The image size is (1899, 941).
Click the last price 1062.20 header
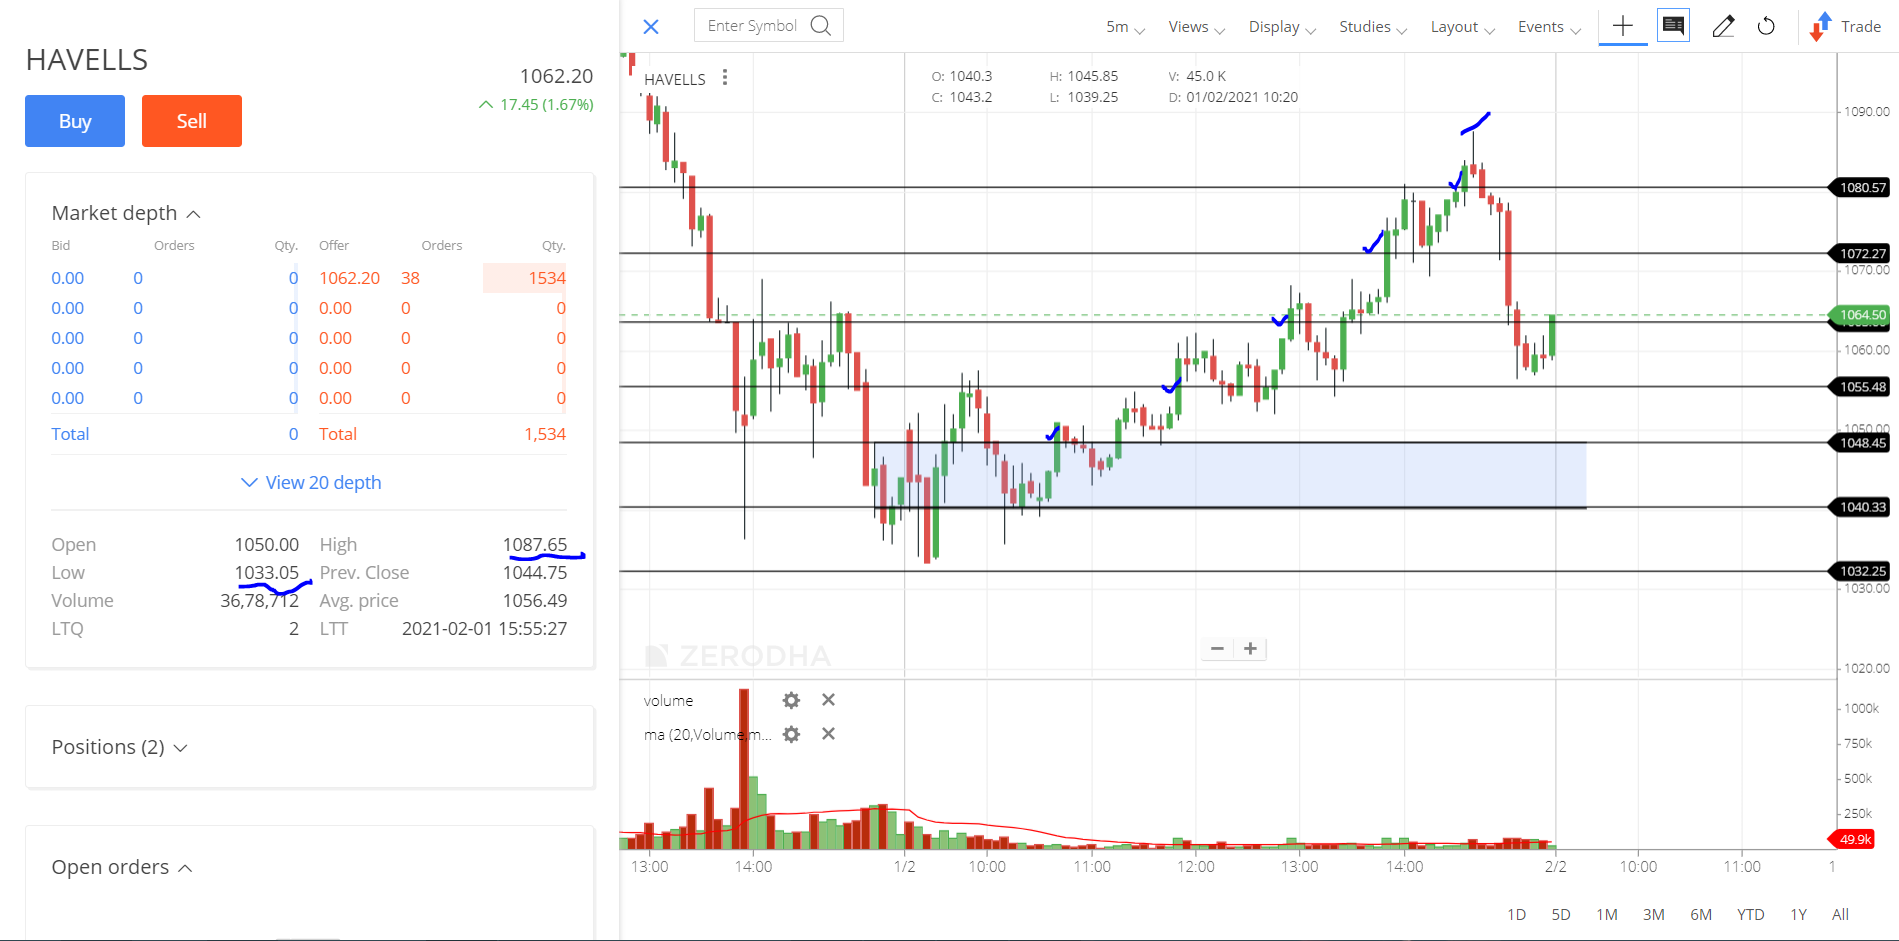556,76
